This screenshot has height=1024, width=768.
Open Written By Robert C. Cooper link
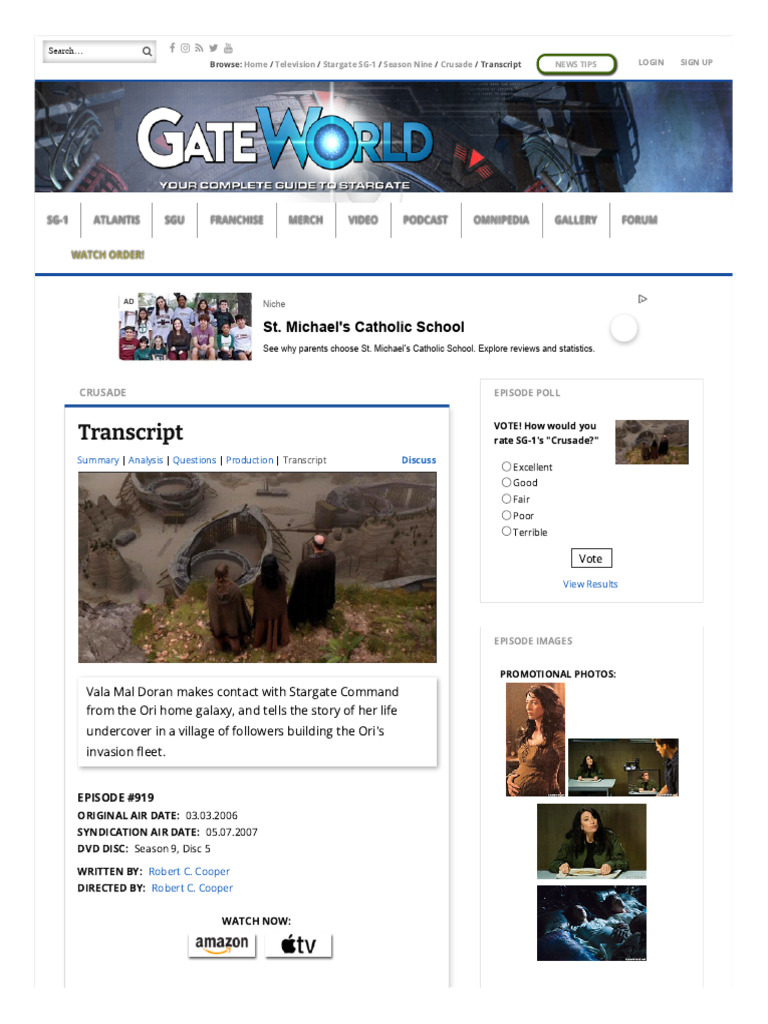coord(189,872)
